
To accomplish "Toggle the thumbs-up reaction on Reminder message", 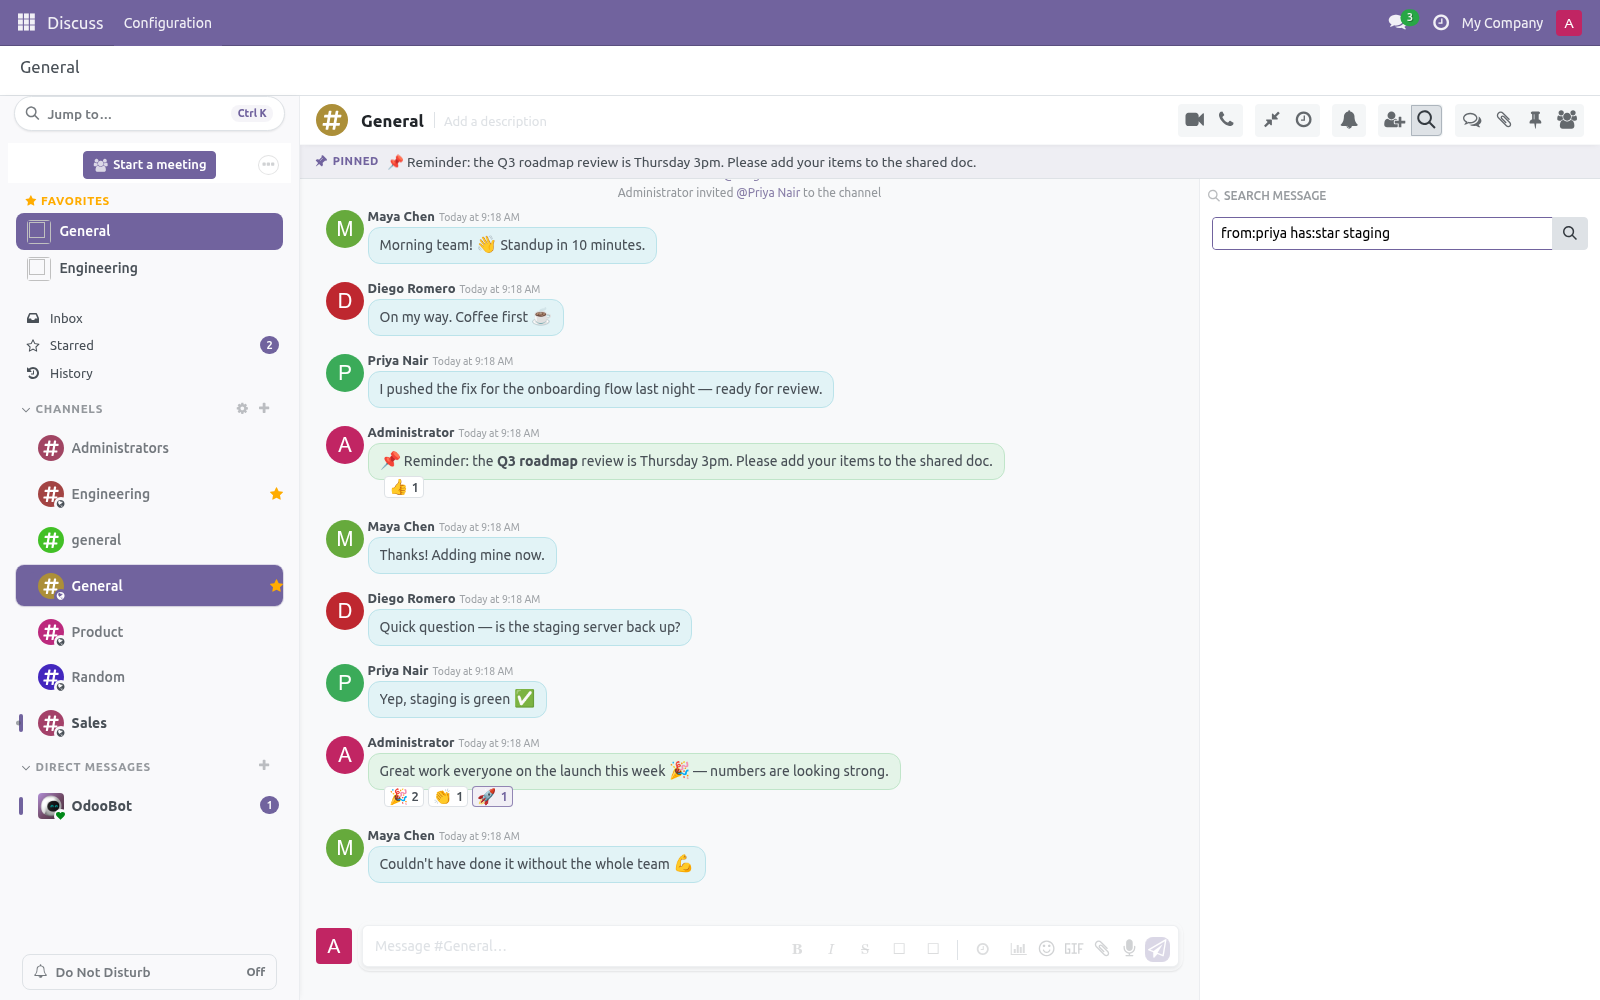I will coord(405,488).
